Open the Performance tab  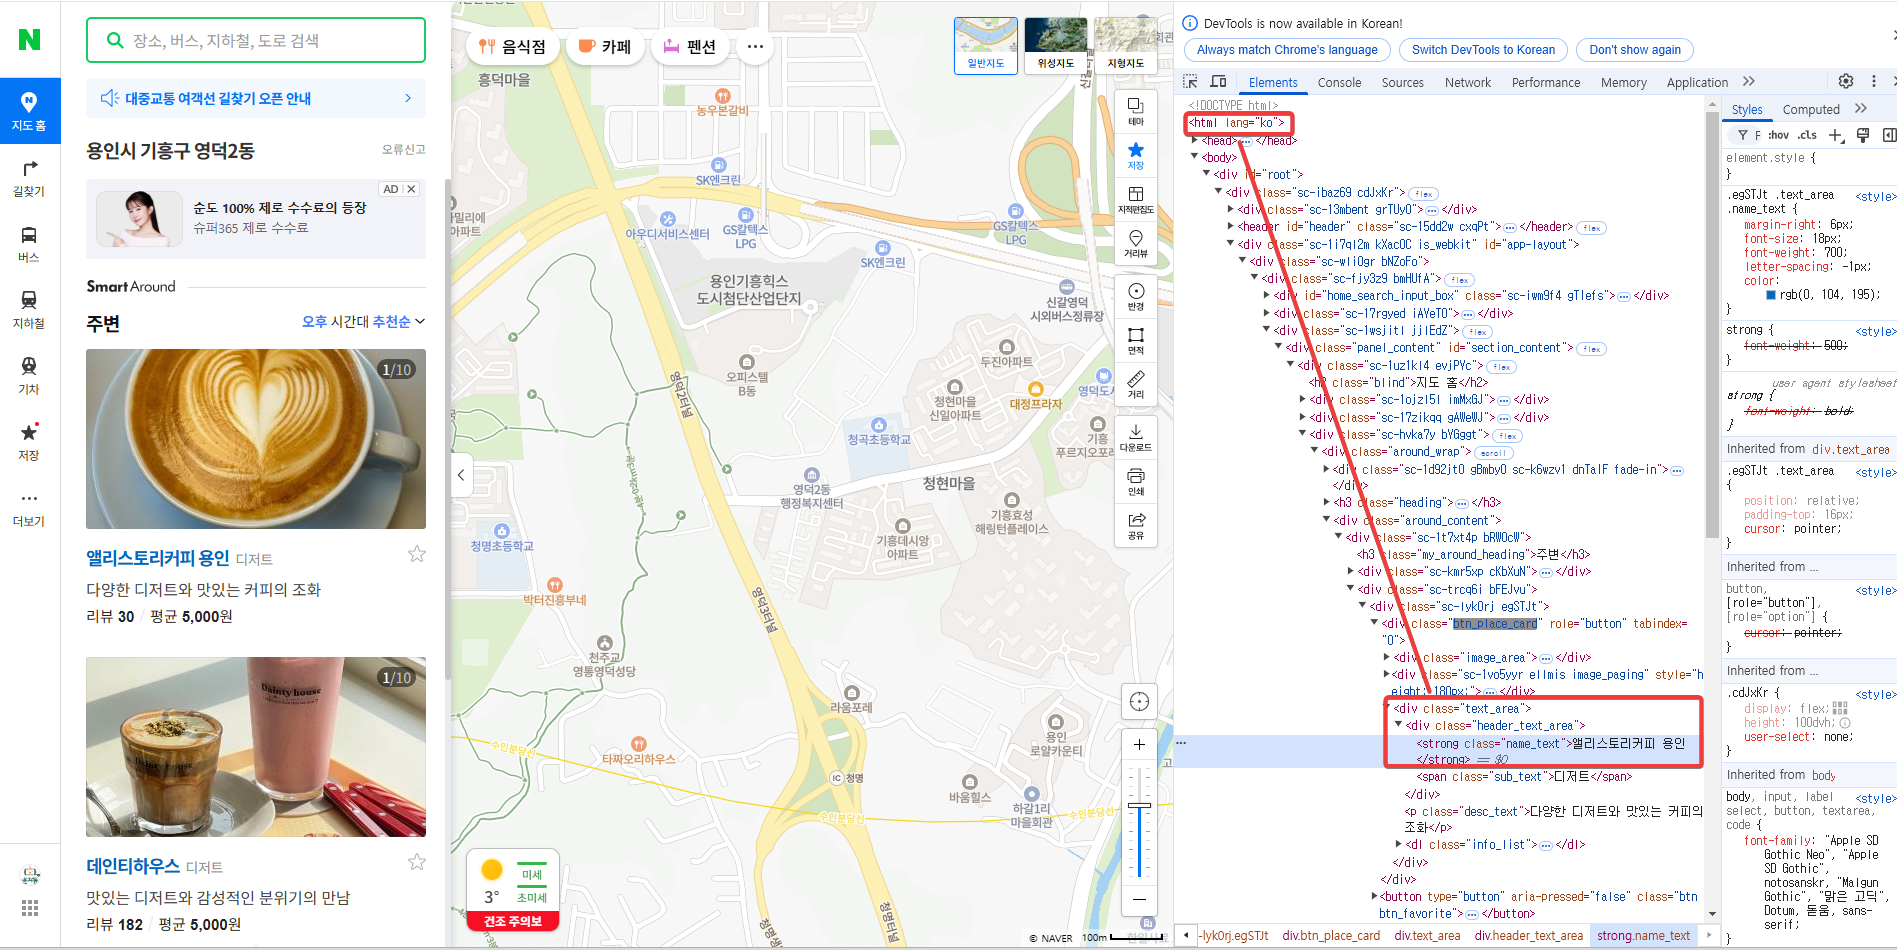pos(1546,82)
